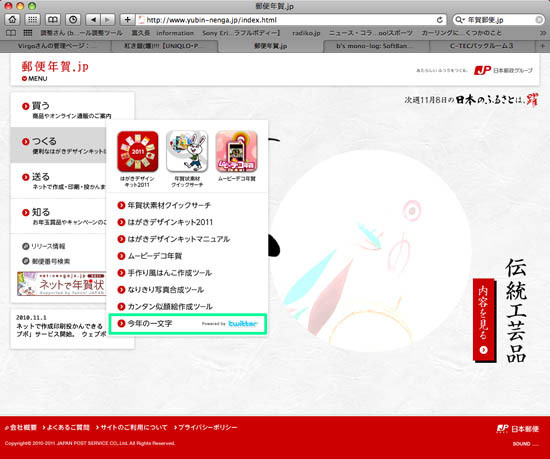This screenshot has width=550, height=459.
Task: Open the pink ムービーデコ年賀 icon
Action: pos(236,151)
